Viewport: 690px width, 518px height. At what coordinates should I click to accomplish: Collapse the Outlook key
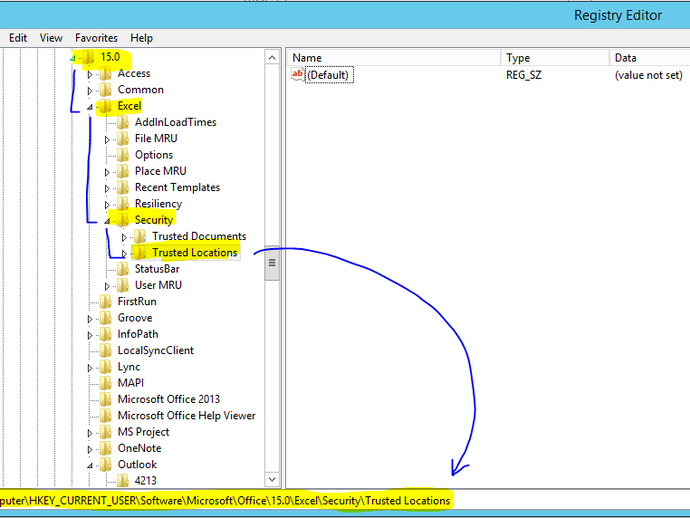90,466
